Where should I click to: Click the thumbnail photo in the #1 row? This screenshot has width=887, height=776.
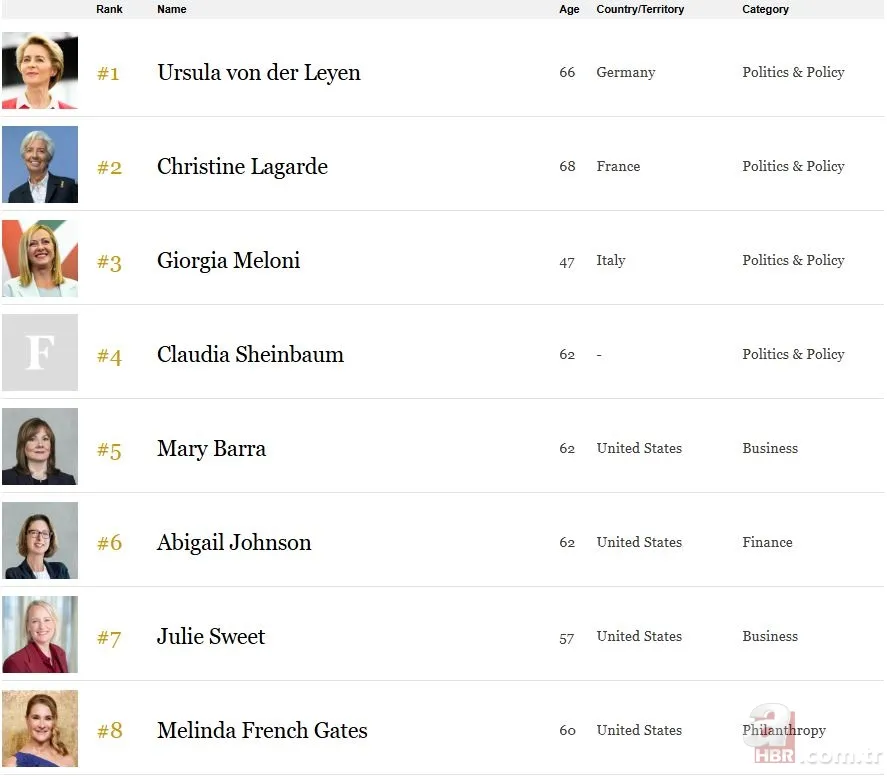pos(40,71)
